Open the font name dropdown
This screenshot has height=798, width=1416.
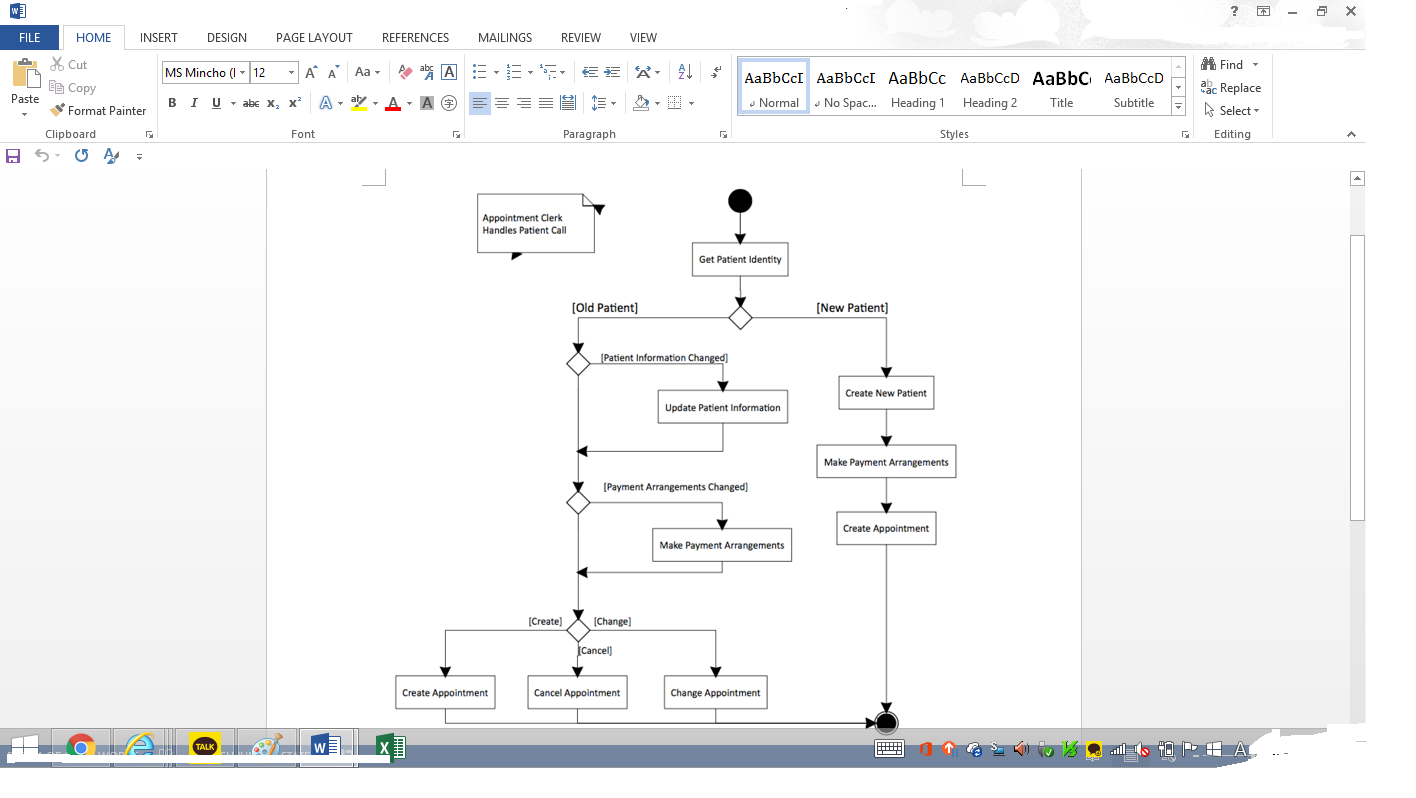[243, 72]
